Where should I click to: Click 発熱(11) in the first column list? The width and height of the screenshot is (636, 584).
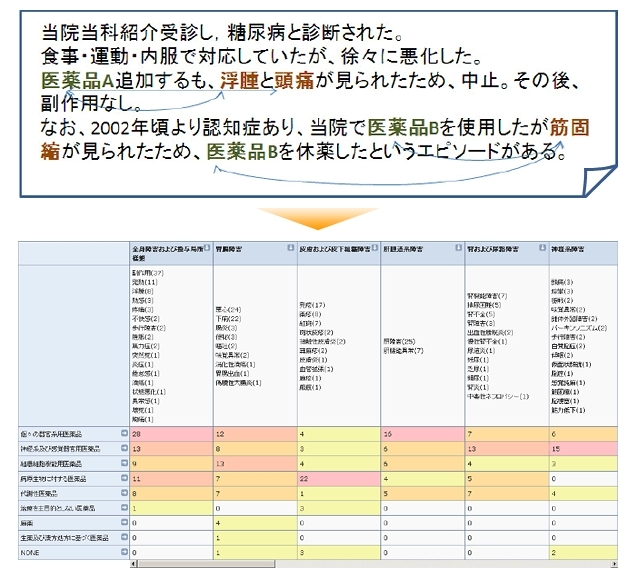point(144,282)
